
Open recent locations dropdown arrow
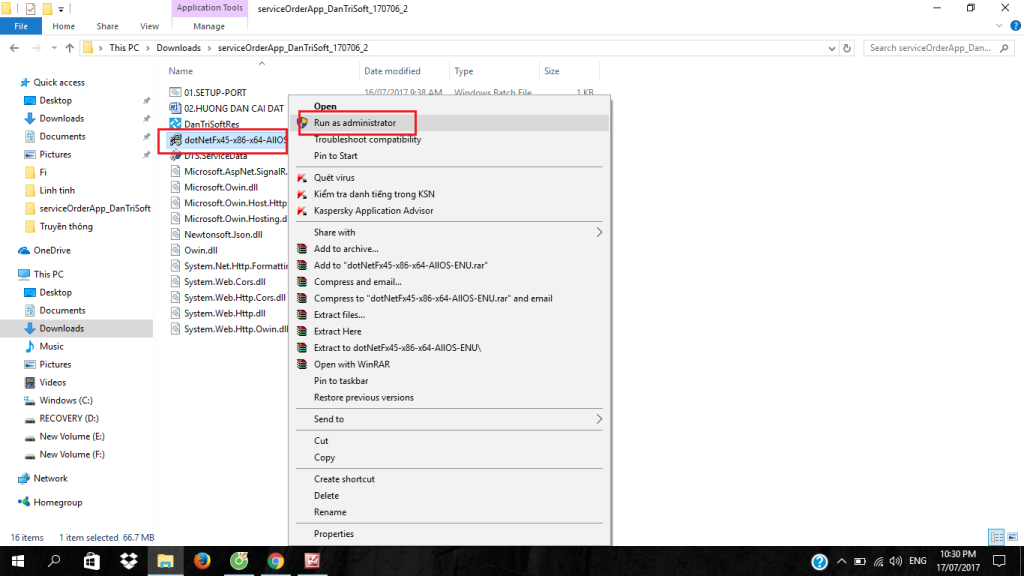tap(54, 48)
